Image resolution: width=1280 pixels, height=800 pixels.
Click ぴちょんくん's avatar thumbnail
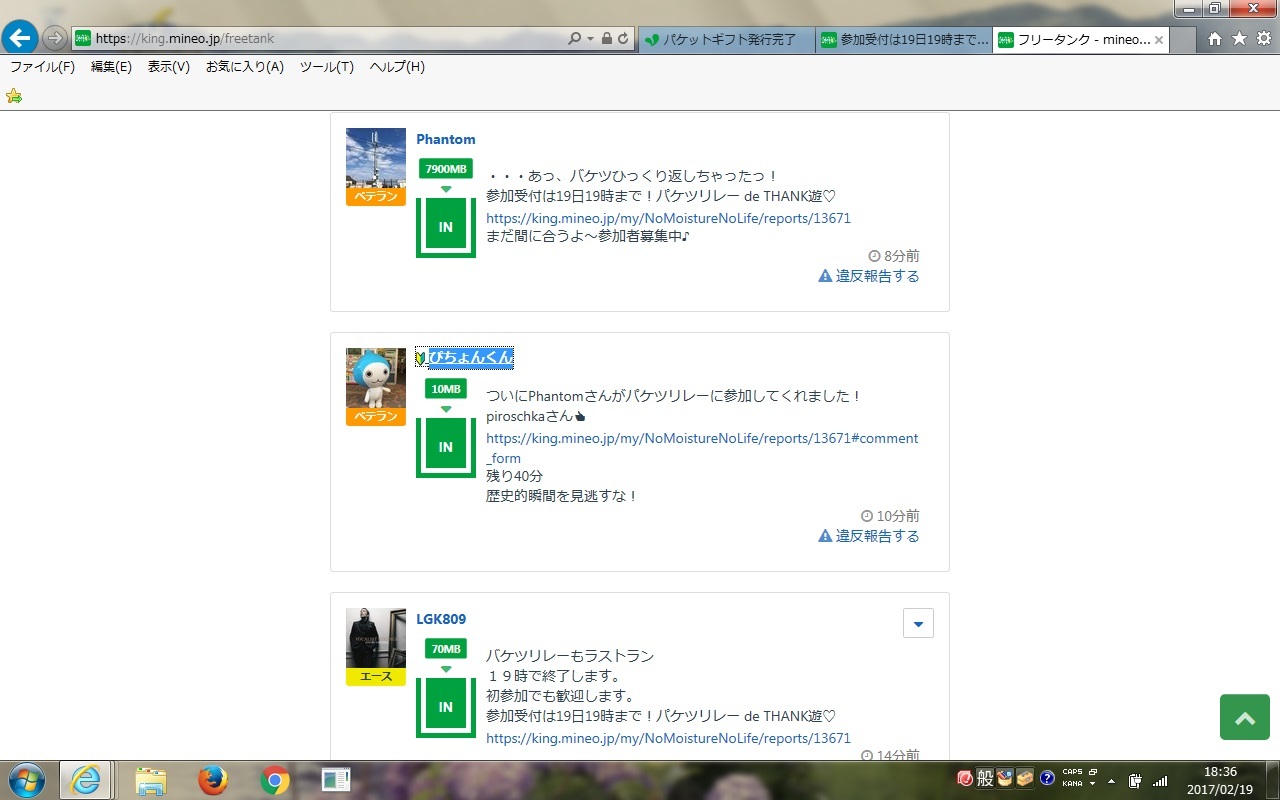pos(376,378)
